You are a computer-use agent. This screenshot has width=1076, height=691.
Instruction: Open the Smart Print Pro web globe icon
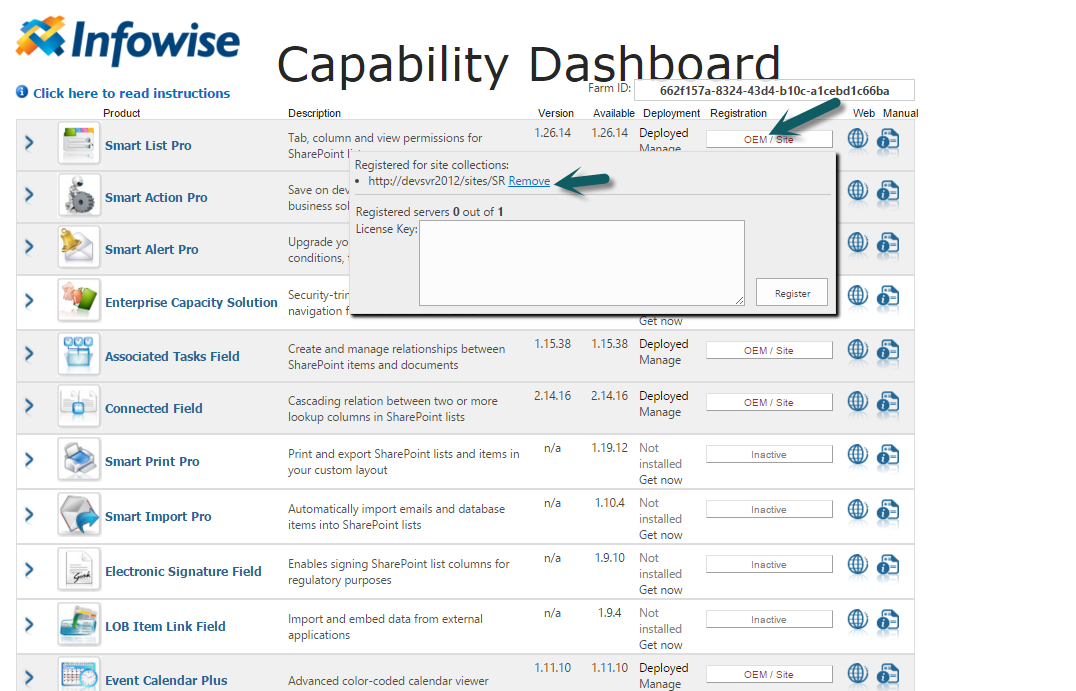[x=858, y=454]
